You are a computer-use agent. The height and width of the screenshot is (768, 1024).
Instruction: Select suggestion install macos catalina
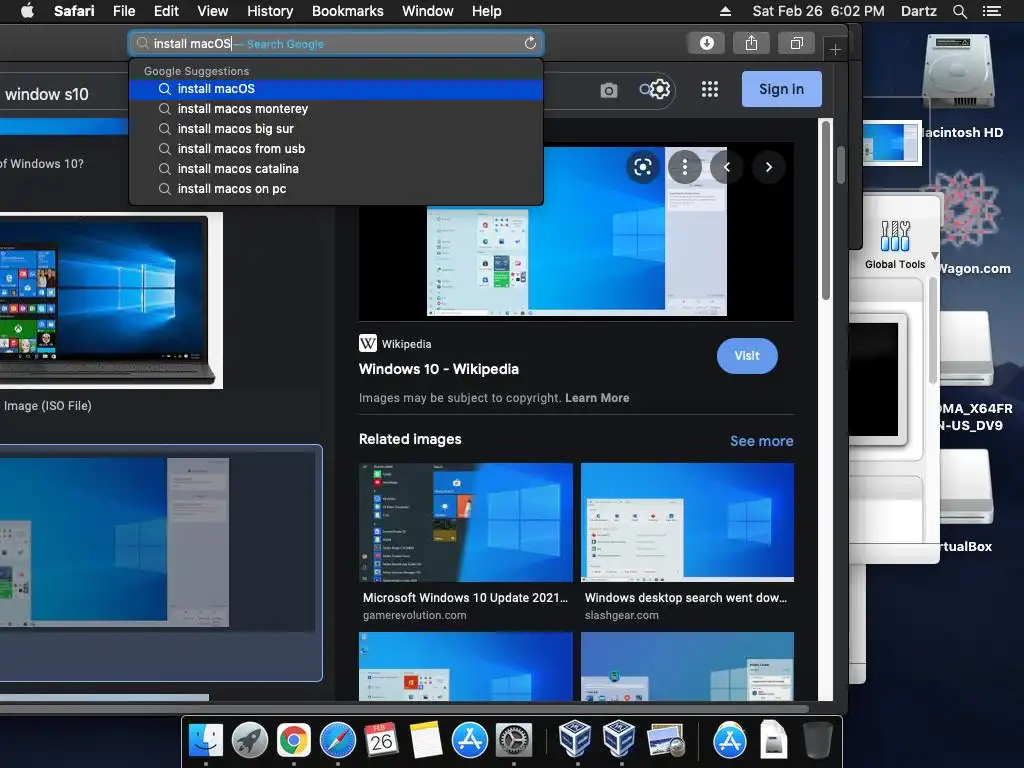point(336,168)
